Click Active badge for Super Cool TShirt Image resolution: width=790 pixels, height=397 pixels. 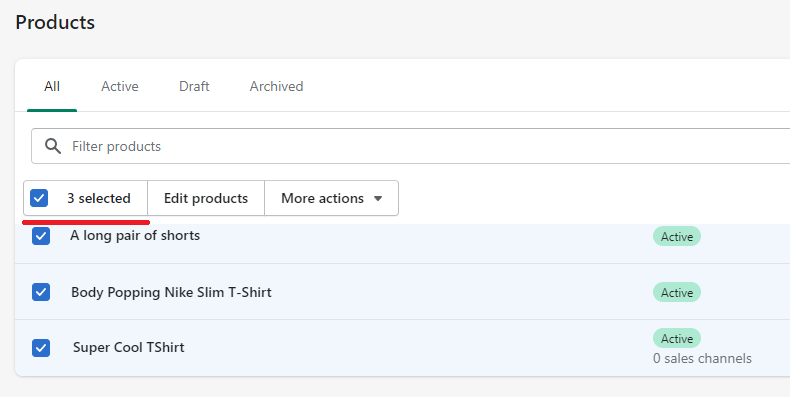[x=677, y=339]
